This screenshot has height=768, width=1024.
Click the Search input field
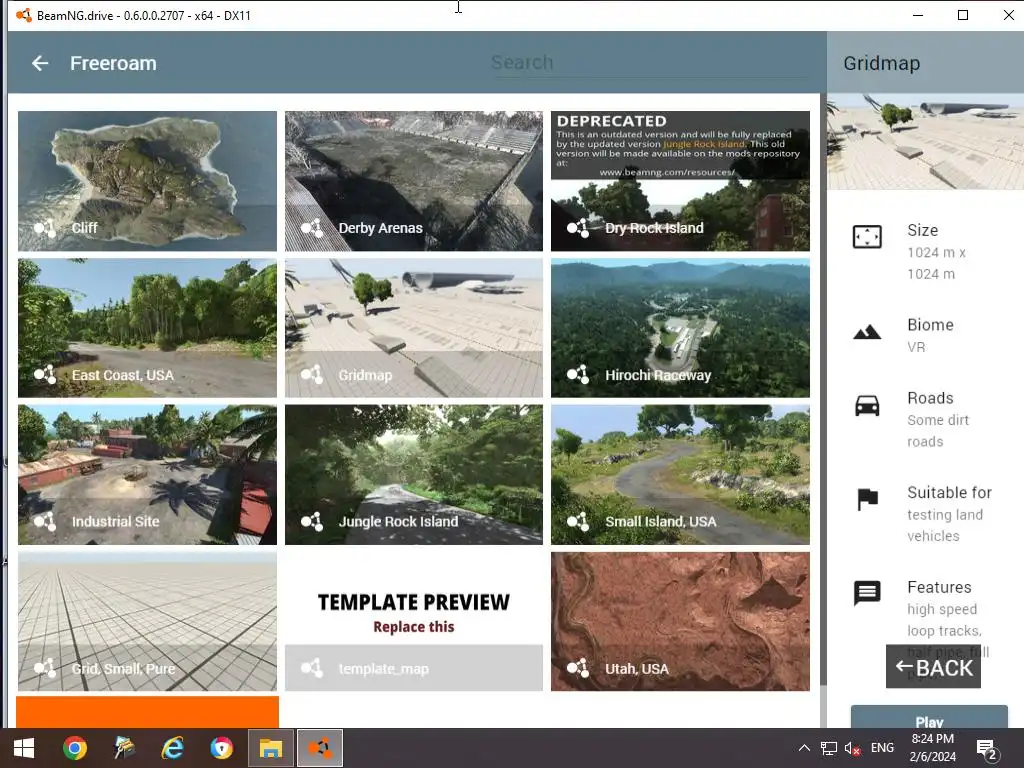[650, 63]
